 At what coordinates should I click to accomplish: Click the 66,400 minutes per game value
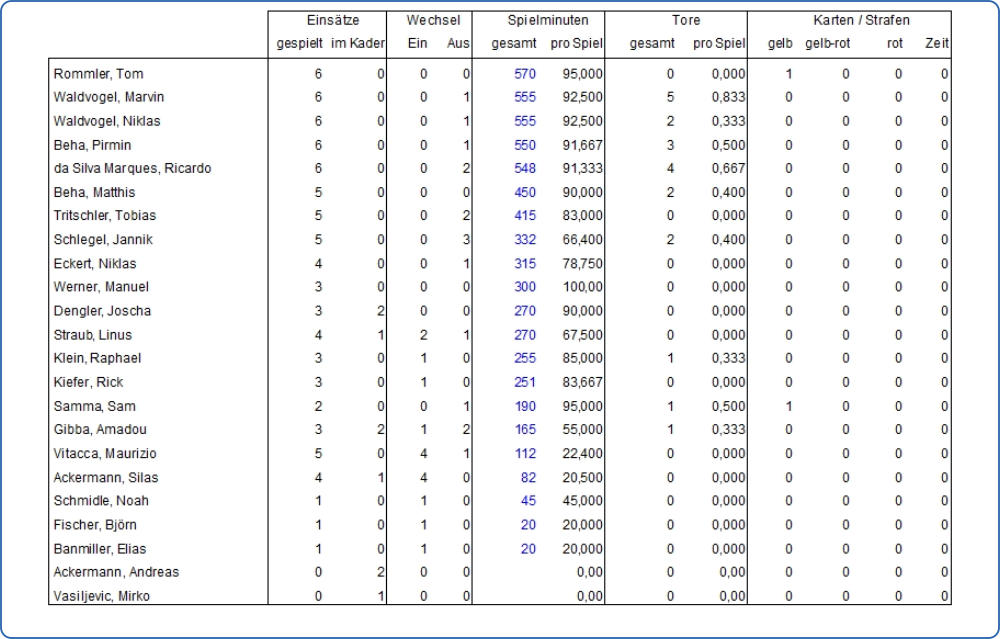tap(582, 240)
